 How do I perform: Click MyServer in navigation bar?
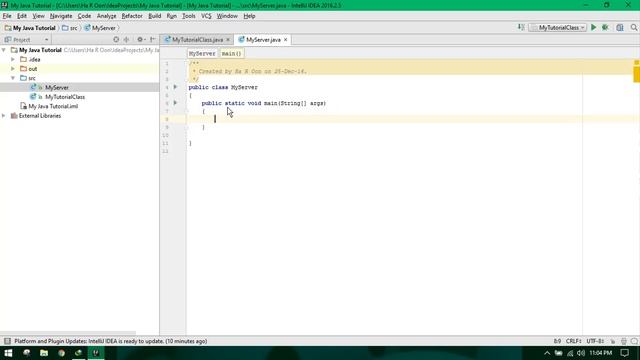[100, 28]
